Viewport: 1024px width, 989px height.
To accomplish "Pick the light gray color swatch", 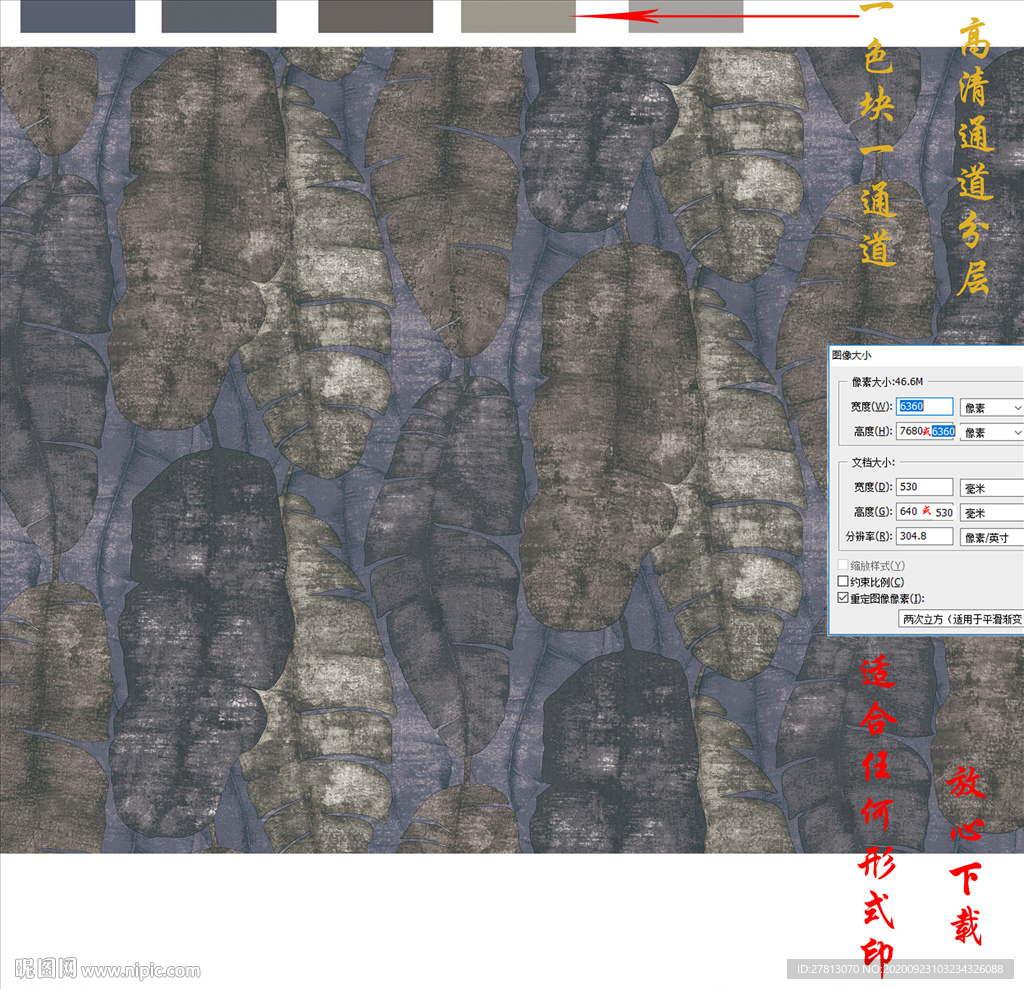I will click(686, 16).
